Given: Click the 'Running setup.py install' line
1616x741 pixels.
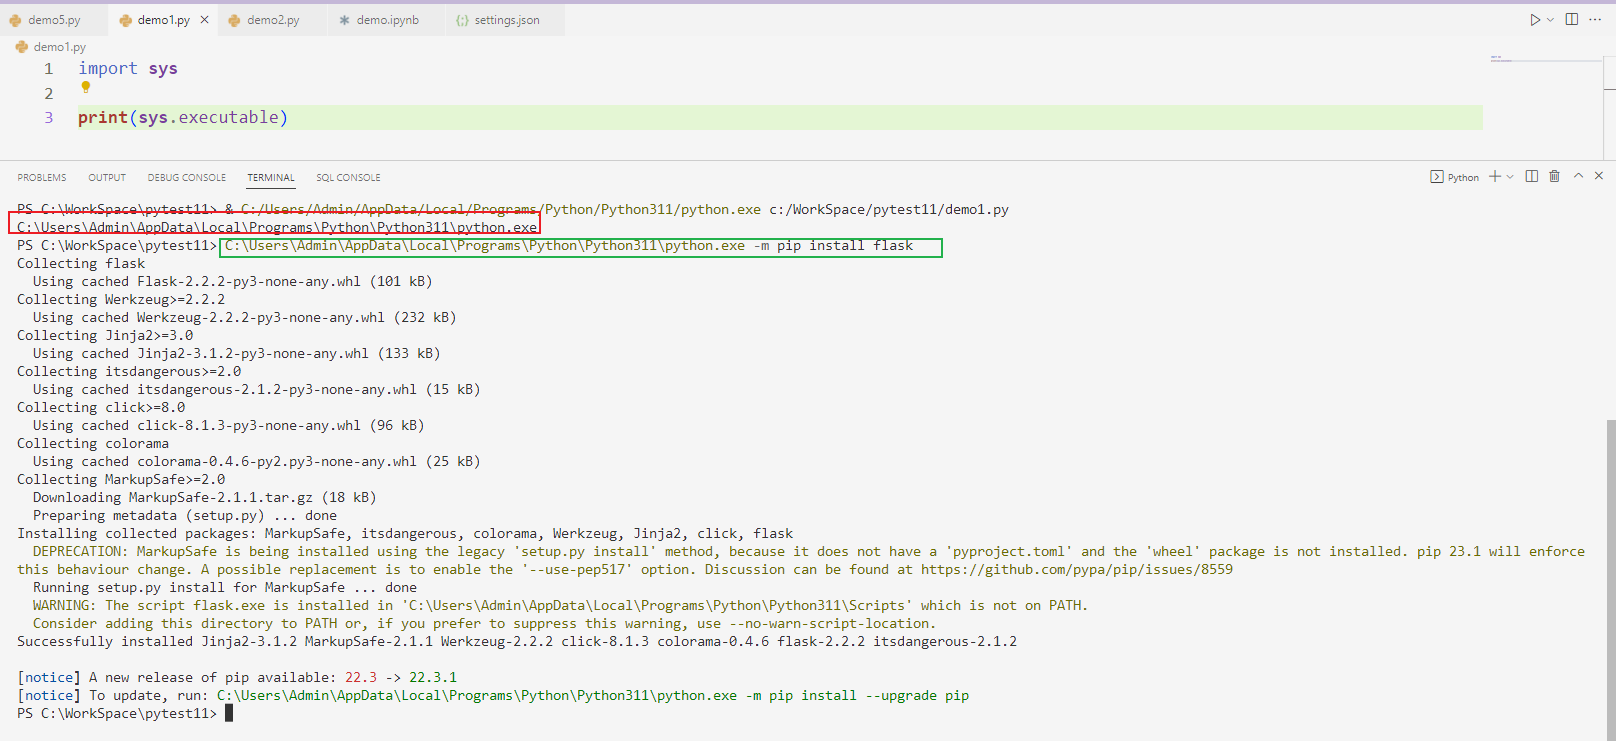Looking at the screenshot, I should point(225,588).
